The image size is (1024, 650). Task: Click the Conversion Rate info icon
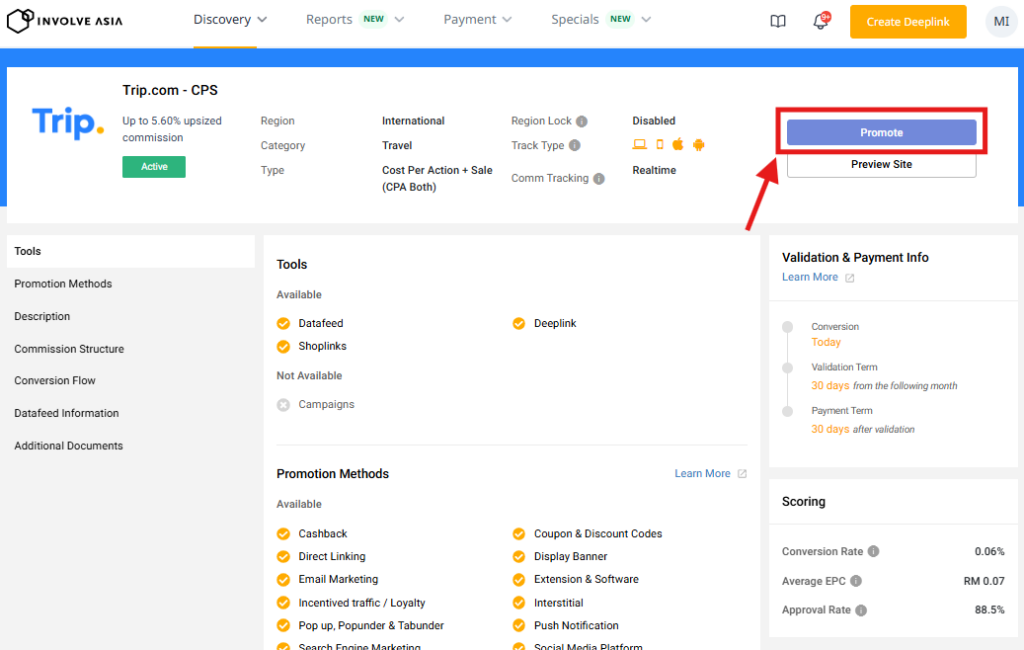873,551
